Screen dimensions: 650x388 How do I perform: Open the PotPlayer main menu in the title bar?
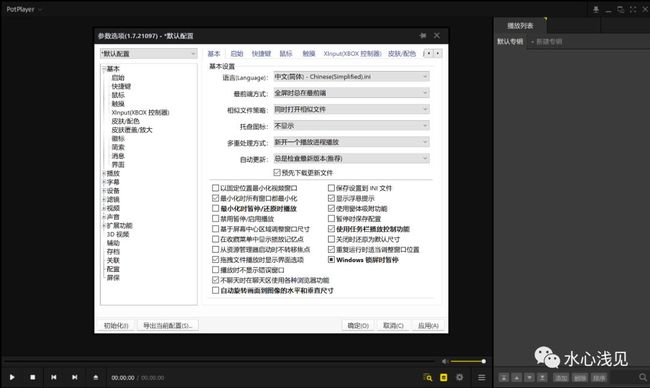pos(24,9)
